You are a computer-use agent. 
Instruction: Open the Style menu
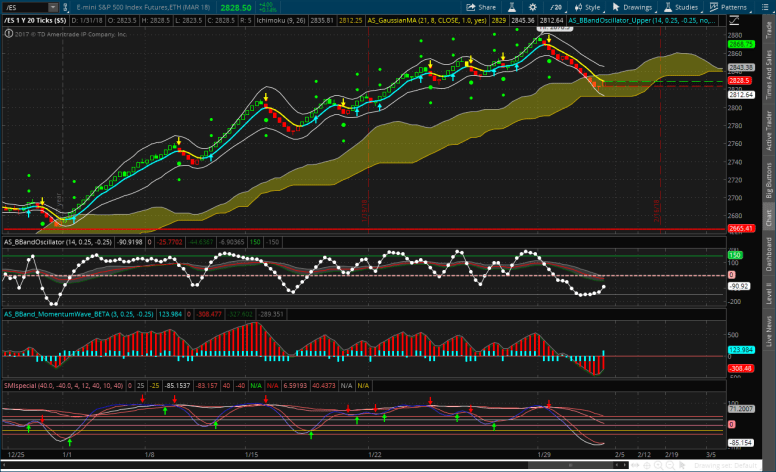pos(588,6)
